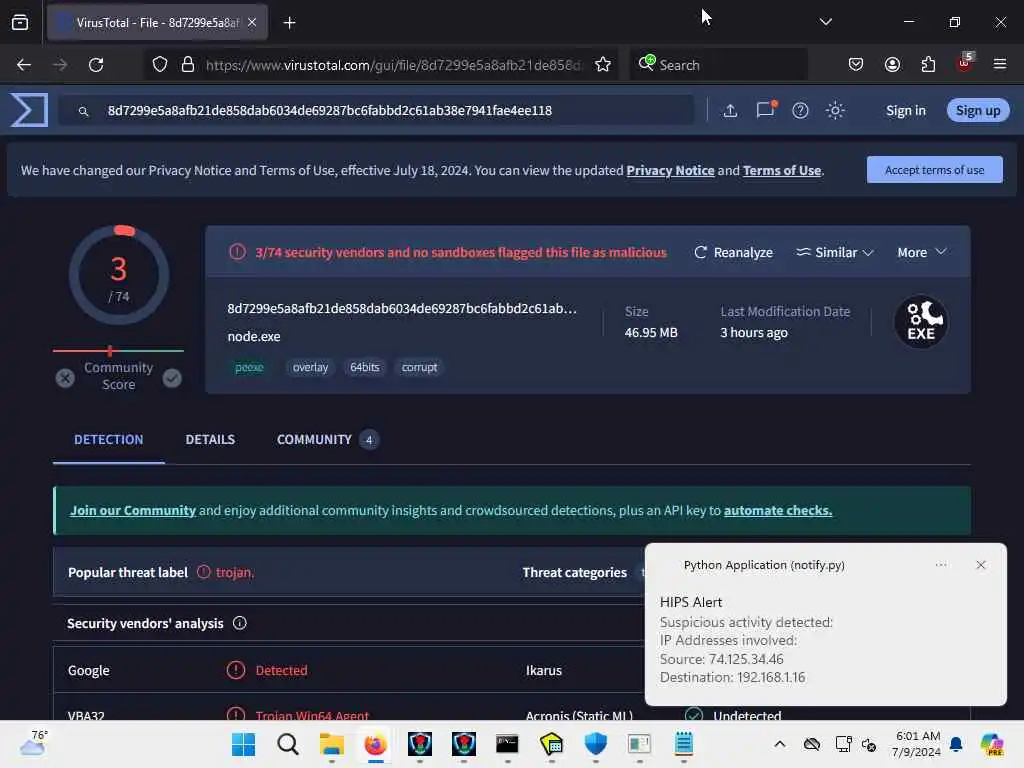Screen dimensions: 1024x768
Task: Open taskbar Search
Action: (287, 744)
